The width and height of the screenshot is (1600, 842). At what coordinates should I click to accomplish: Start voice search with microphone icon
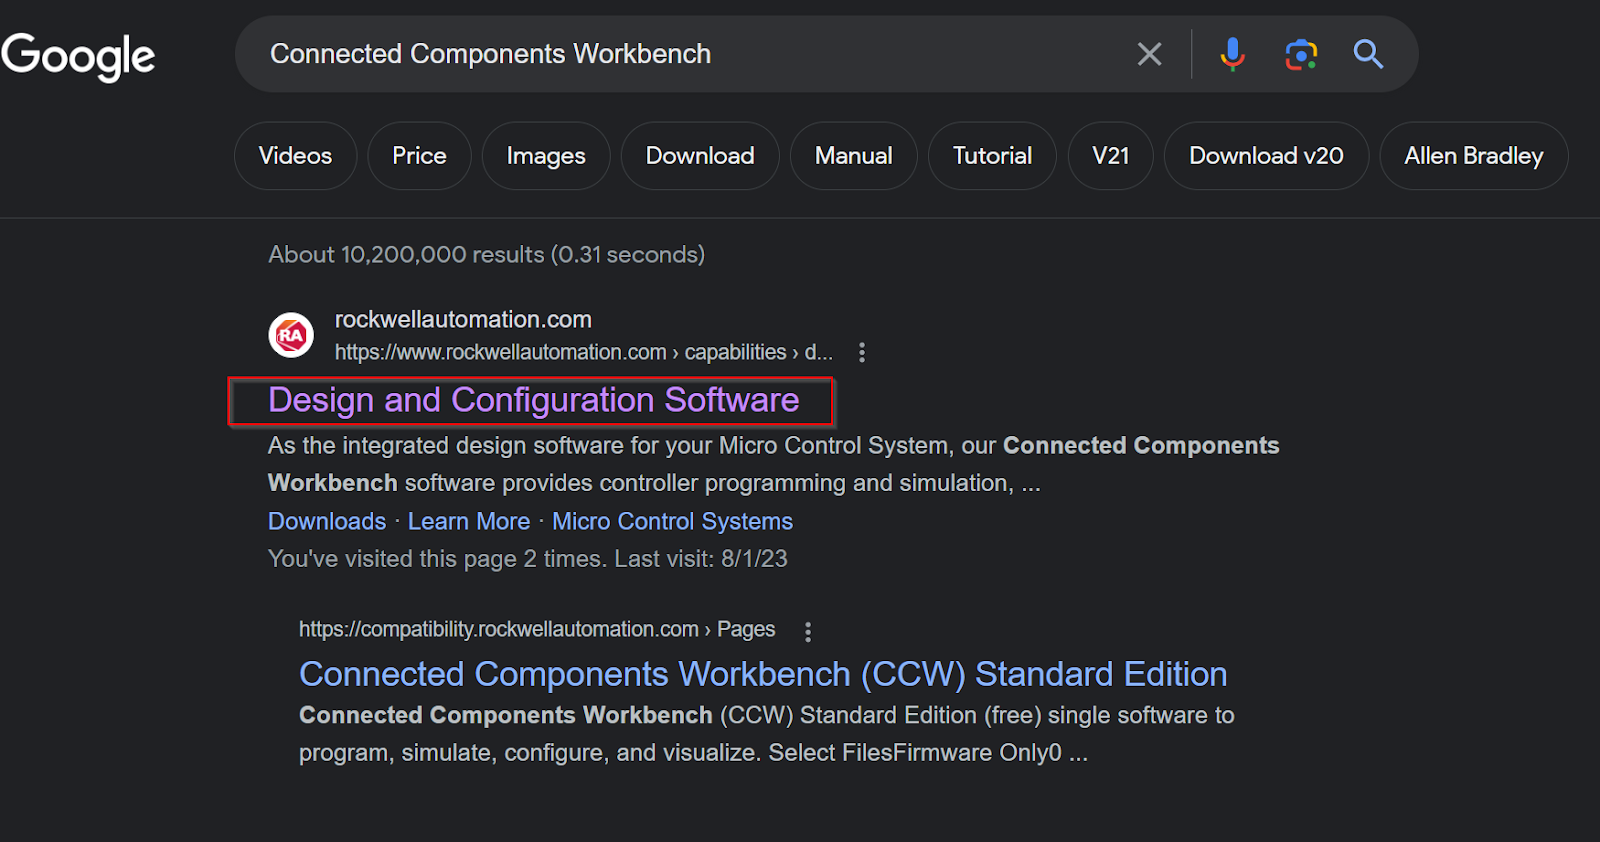(1232, 54)
